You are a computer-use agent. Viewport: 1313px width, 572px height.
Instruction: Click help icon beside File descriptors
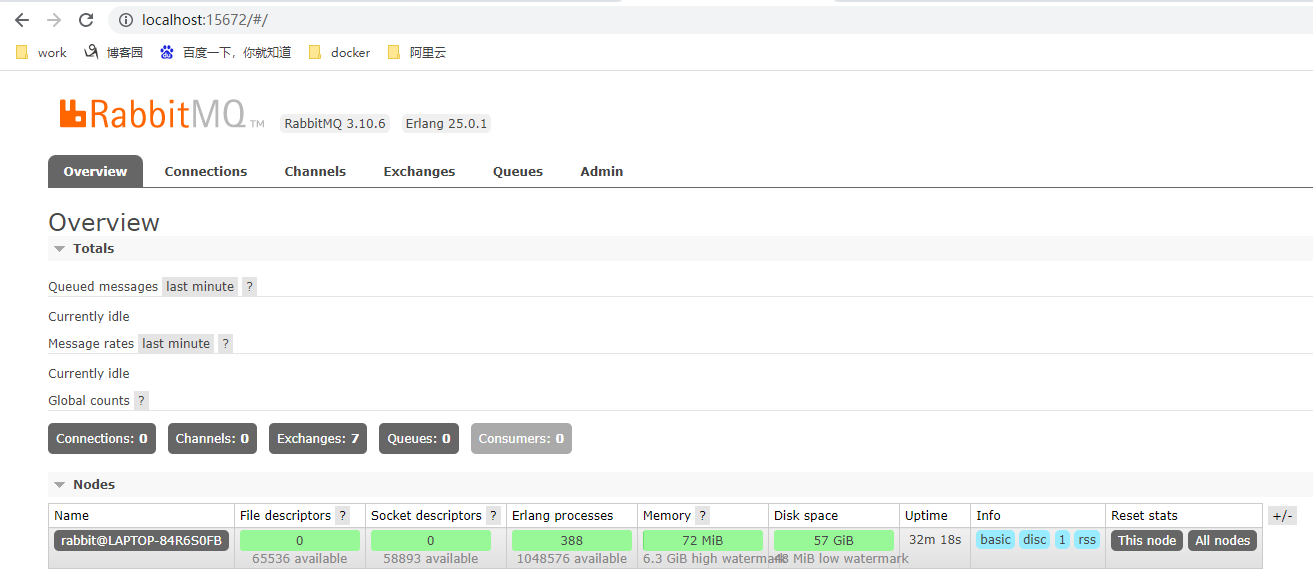point(343,516)
